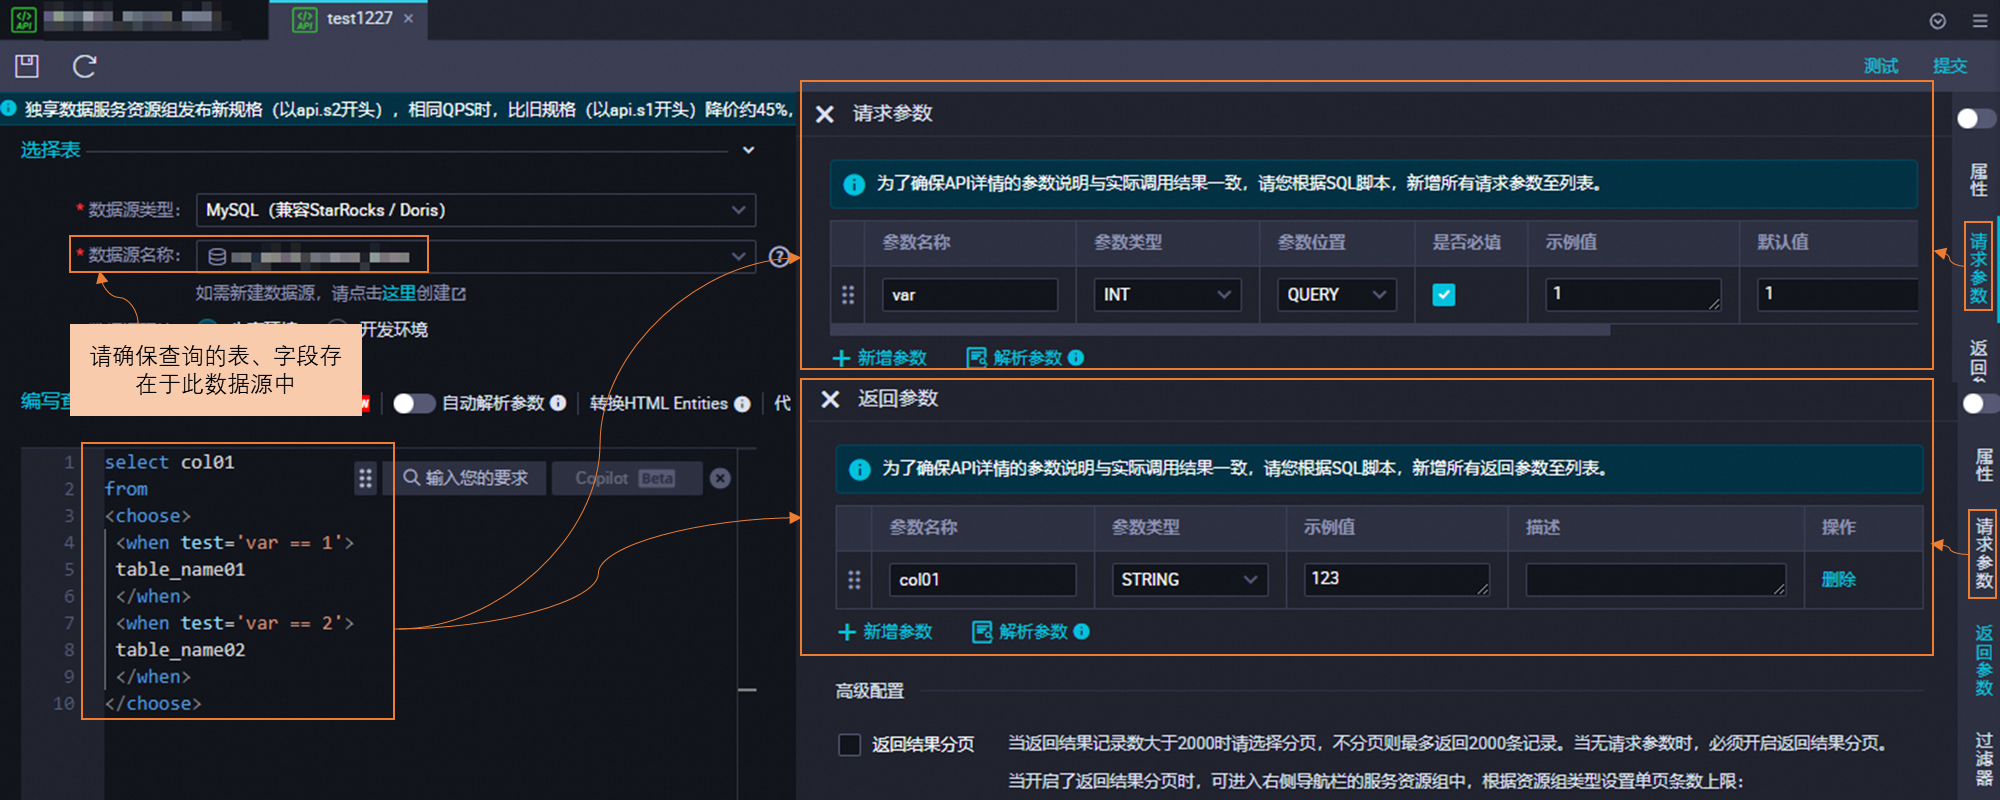Click the drag handle of the Copilot bar
Image resolution: width=2000 pixels, height=800 pixels.
(x=365, y=478)
